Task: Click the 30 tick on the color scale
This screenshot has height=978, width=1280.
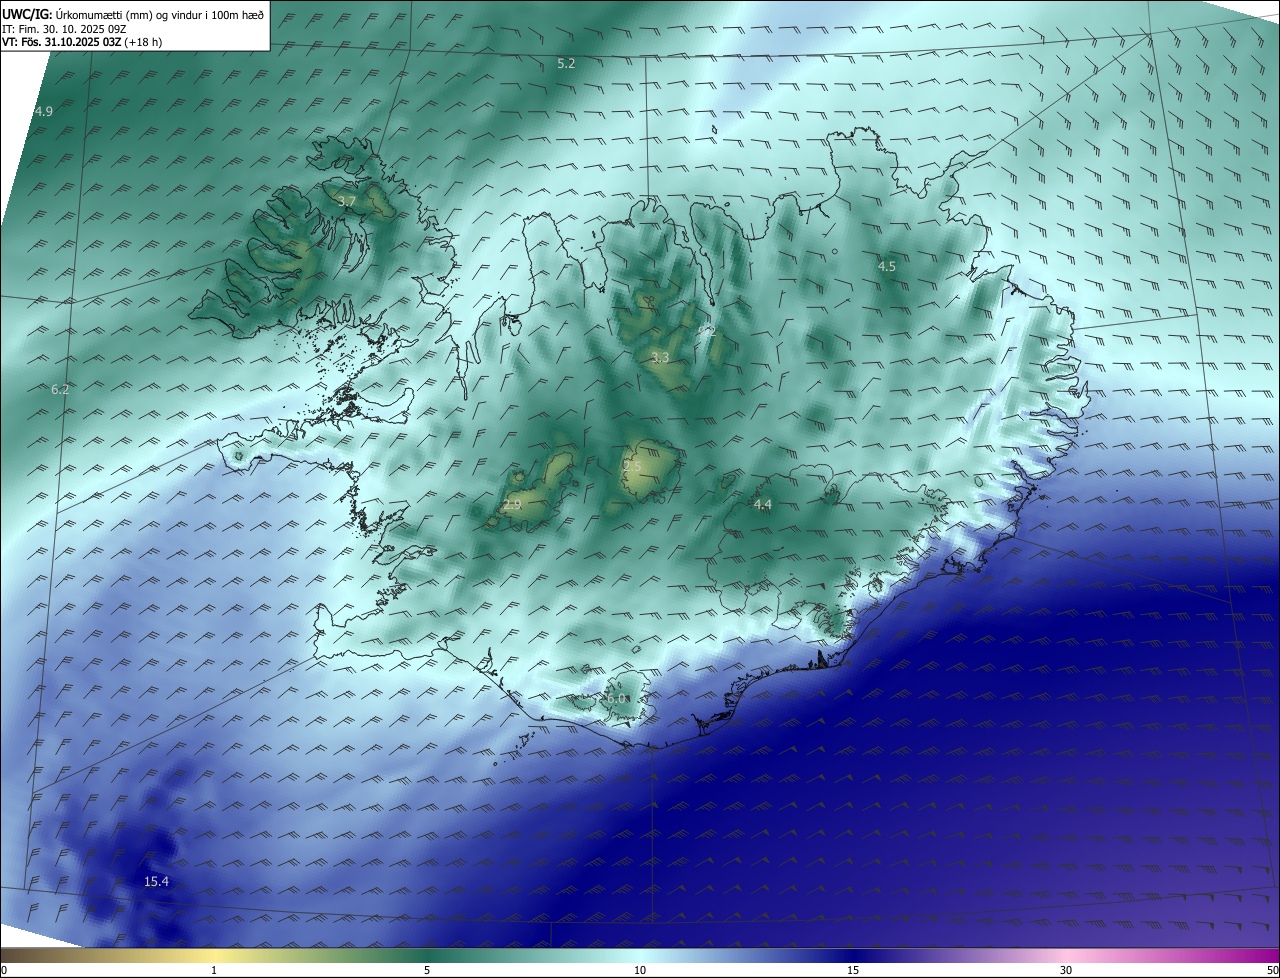Action: pyautogui.click(x=1066, y=970)
